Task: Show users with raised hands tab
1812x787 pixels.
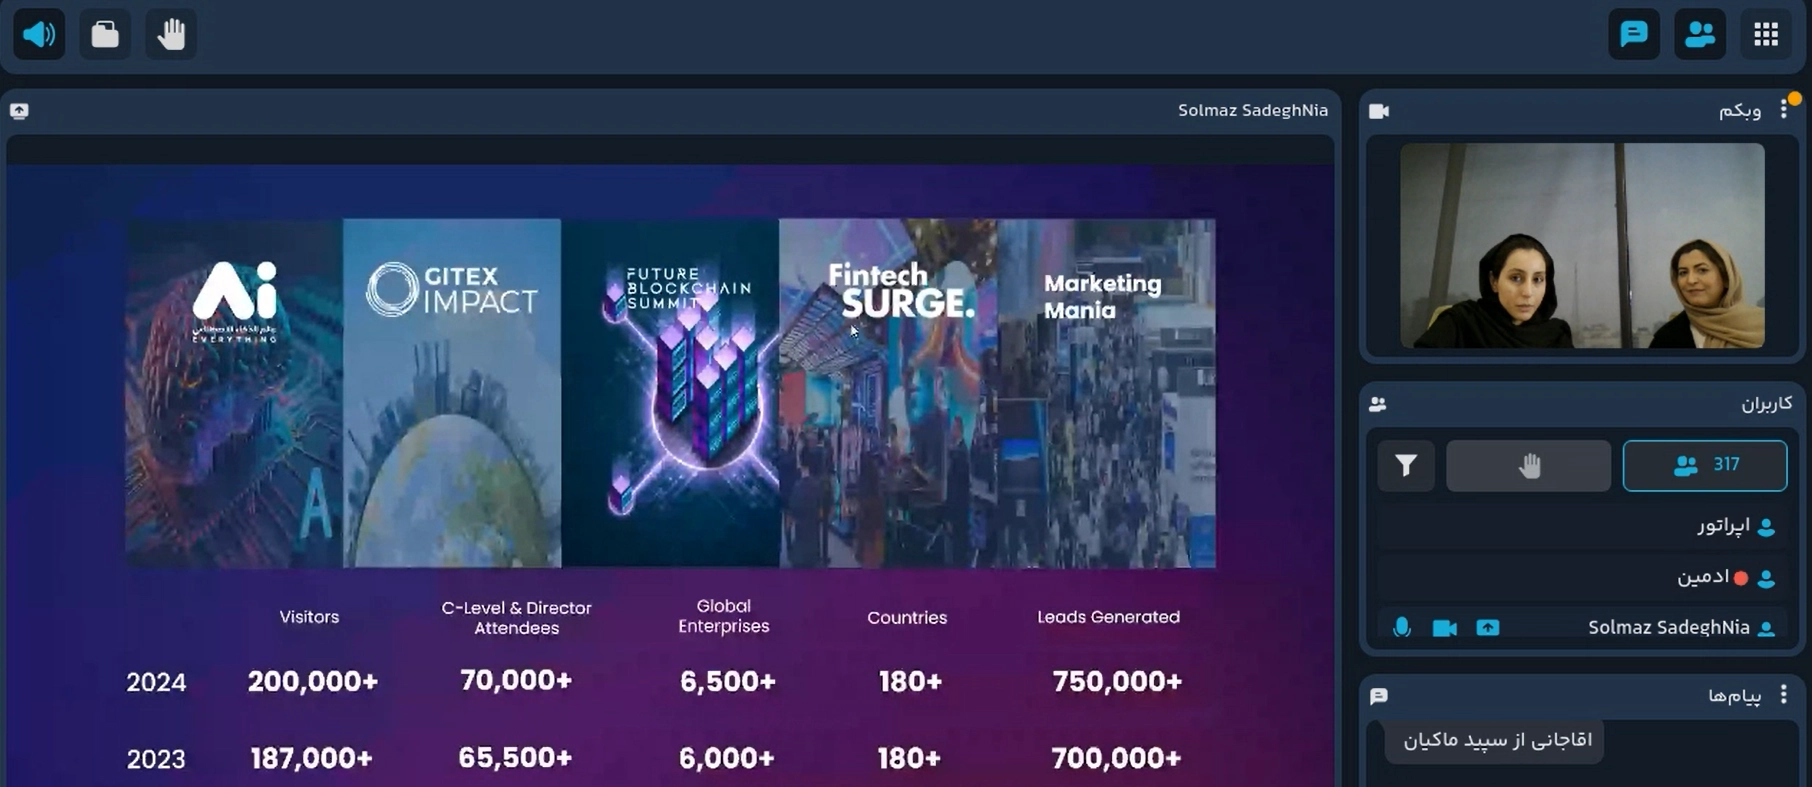Action: pyautogui.click(x=1528, y=465)
